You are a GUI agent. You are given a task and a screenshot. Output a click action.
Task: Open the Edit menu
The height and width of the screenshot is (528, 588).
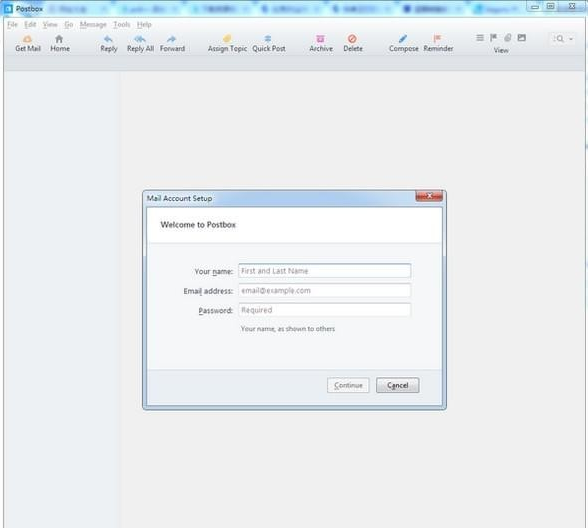coord(30,25)
